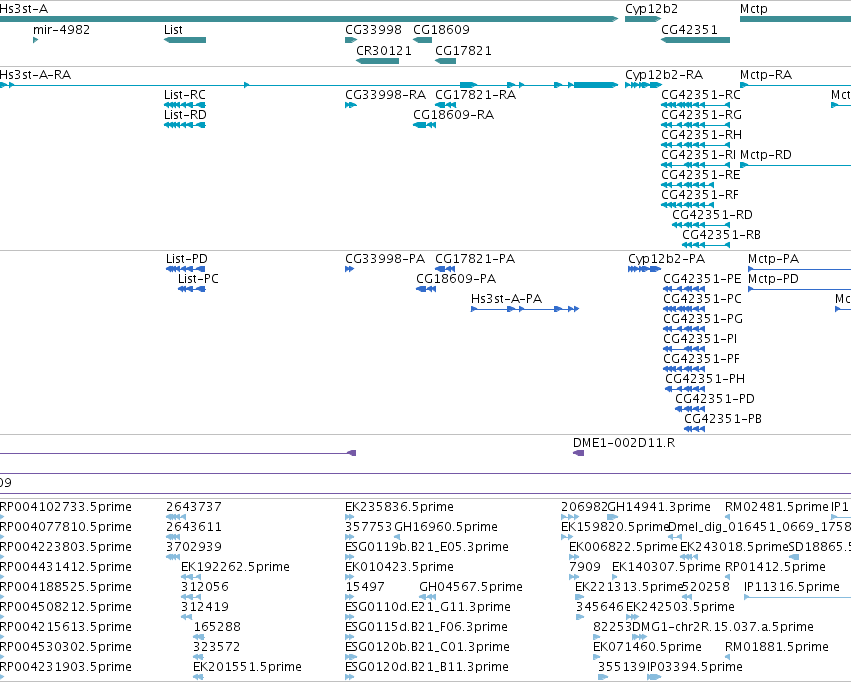
Task: Open the CG42351-RH transcript label
Action: coord(701,135)
